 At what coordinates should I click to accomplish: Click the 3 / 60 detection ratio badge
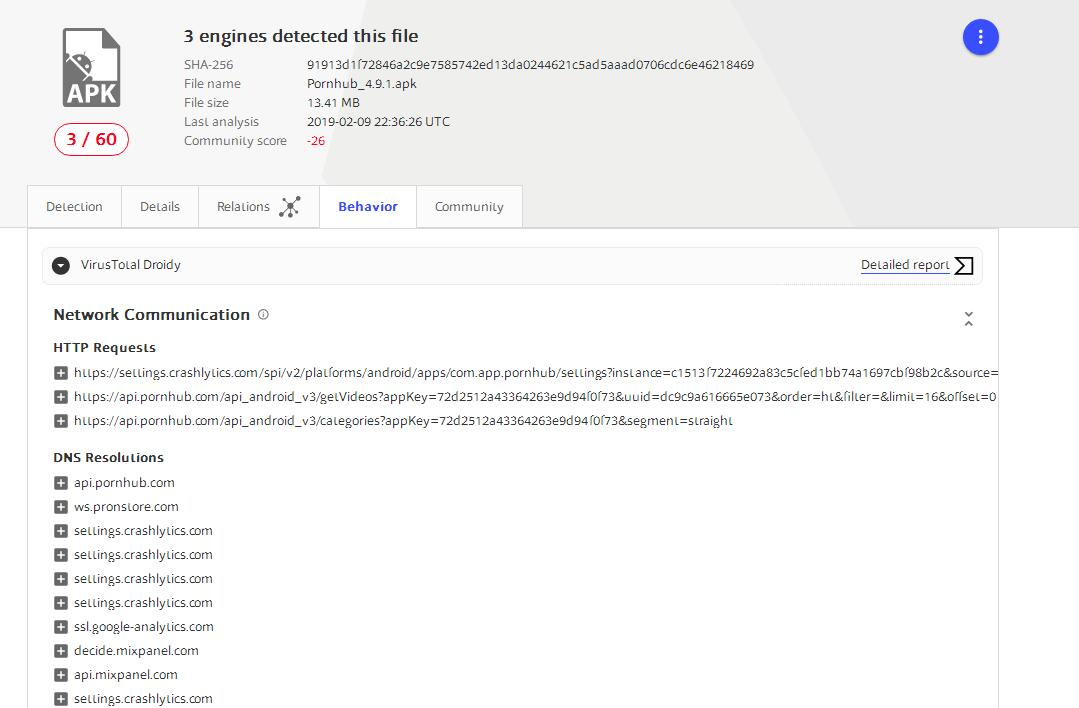pos(92,139)
